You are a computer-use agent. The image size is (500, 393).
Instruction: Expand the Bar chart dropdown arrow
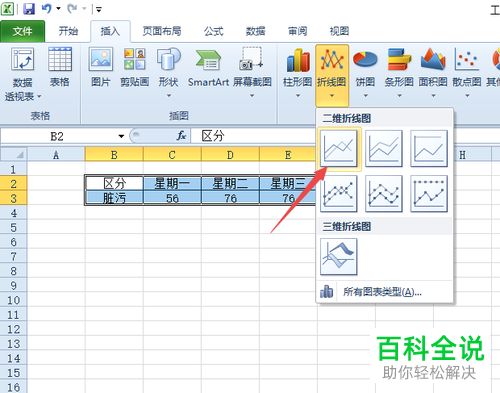(399, 96)
